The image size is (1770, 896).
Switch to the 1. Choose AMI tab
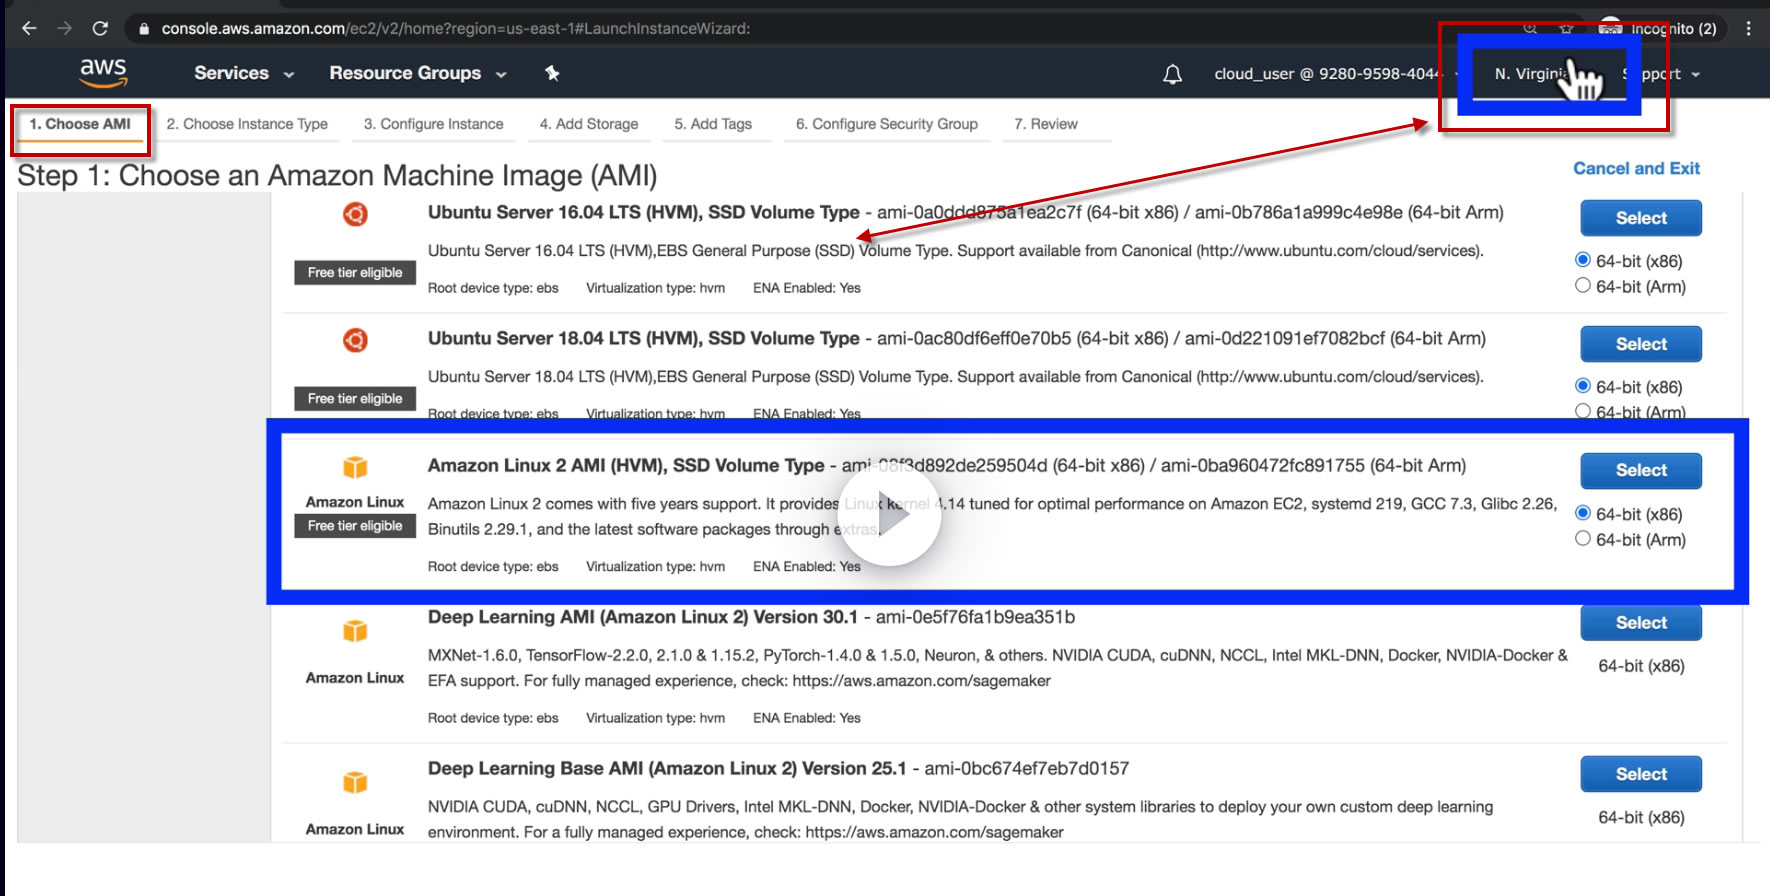click(x=80, y=124)
